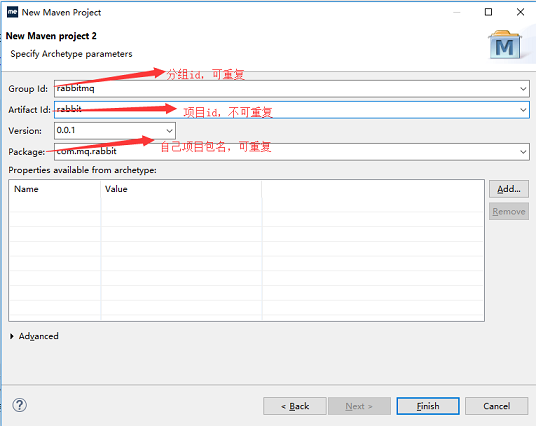Click the Name column header
Screen dimensions: 536x426
(55, 189)
